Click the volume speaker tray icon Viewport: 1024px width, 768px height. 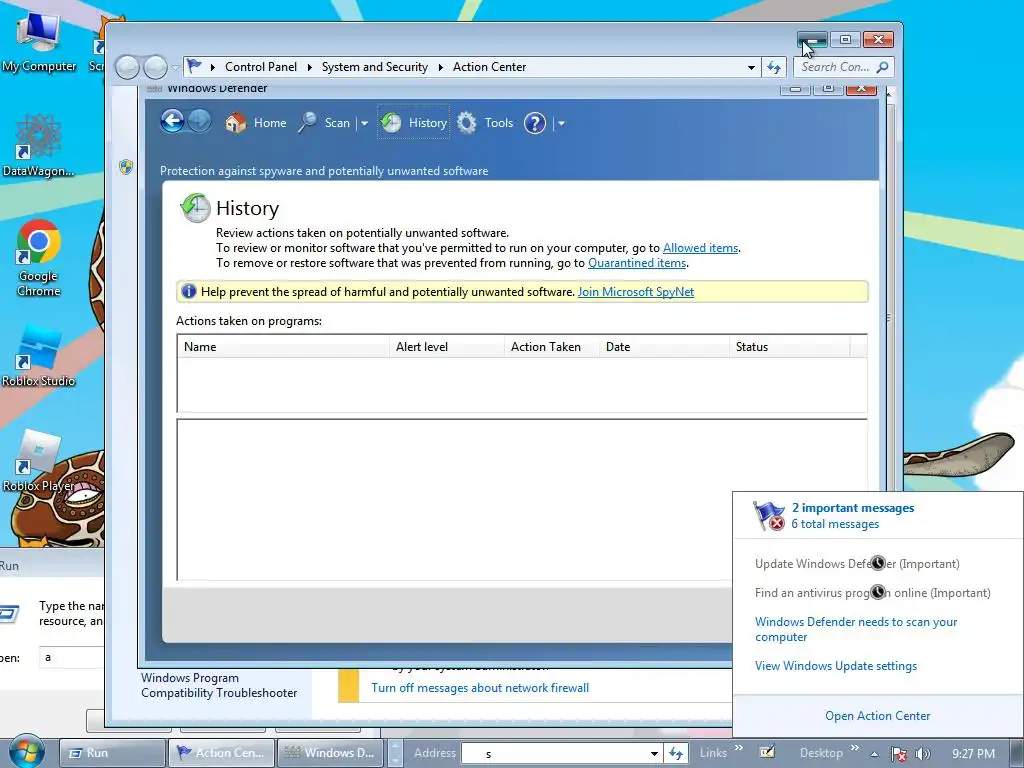click(922, 754)
